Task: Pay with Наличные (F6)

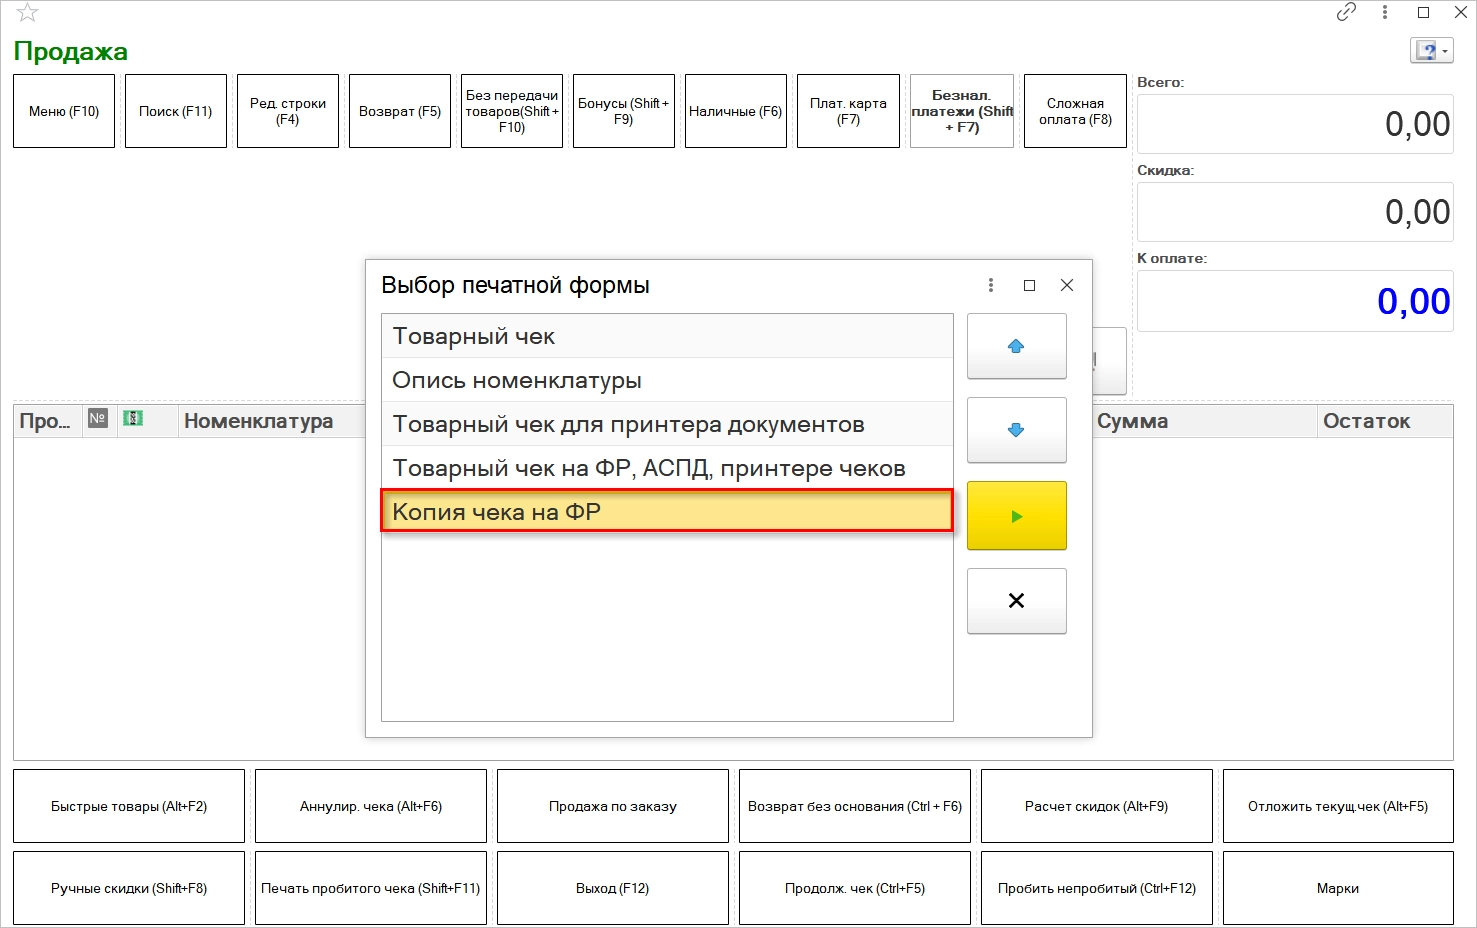Action: 736,111
